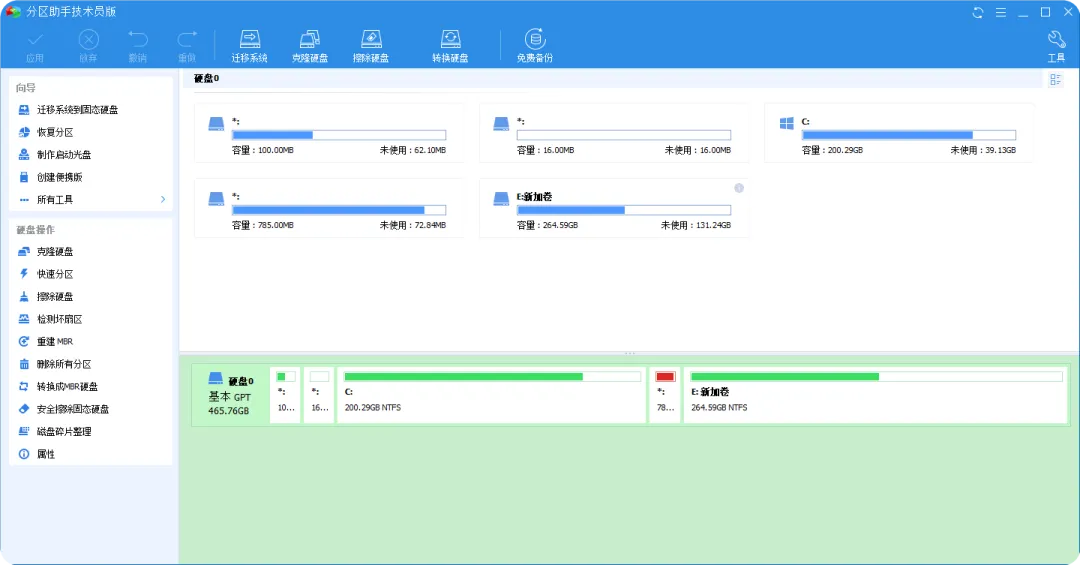Select the 16... partition in disk map
Screen dimensions: 1080x565
(319, 395)
